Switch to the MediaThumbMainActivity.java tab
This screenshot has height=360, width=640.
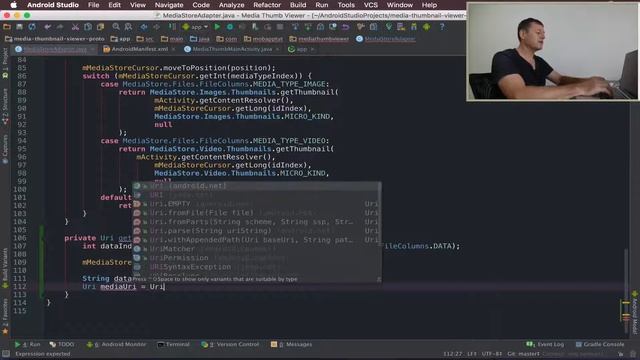point(232,49)
